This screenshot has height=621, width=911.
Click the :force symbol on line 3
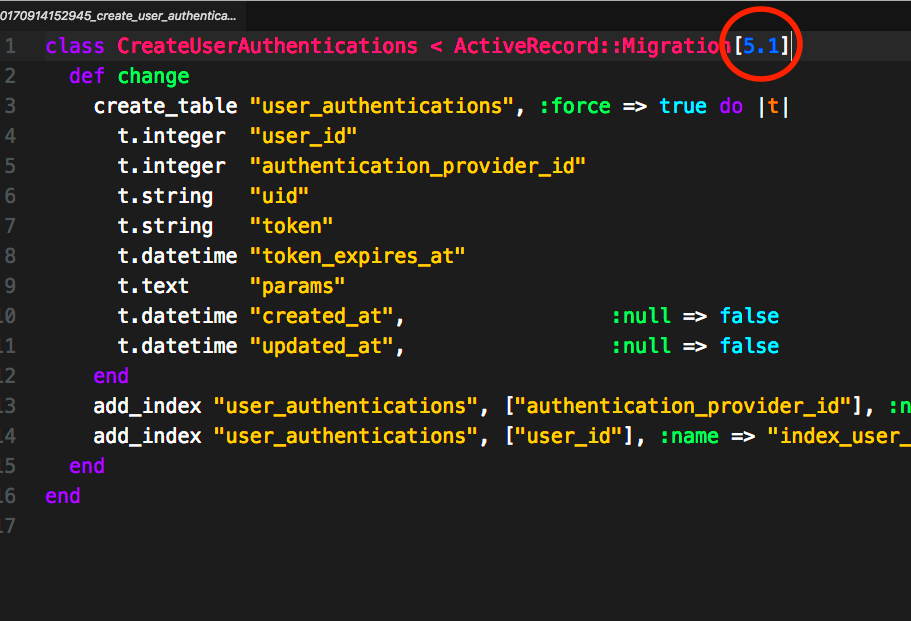coord(574,105)
